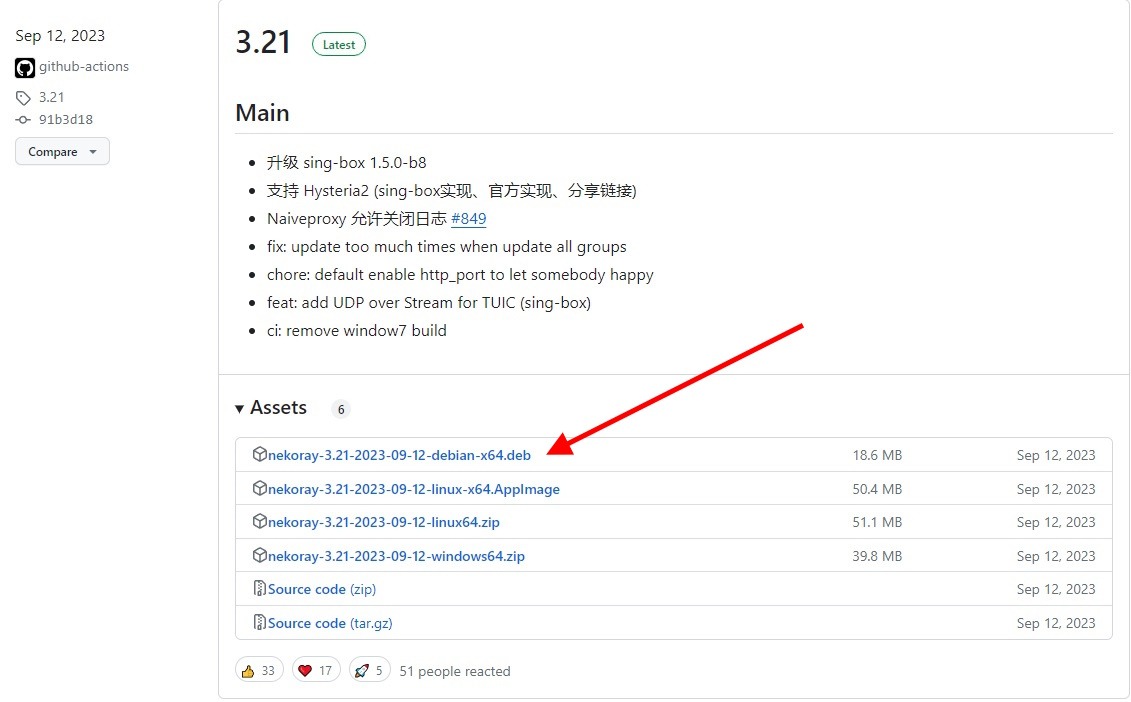1131x702 pixels.
Task: Download nekoray-3.21-2023-09-12-debian-x64.deb
Action: 399,455
